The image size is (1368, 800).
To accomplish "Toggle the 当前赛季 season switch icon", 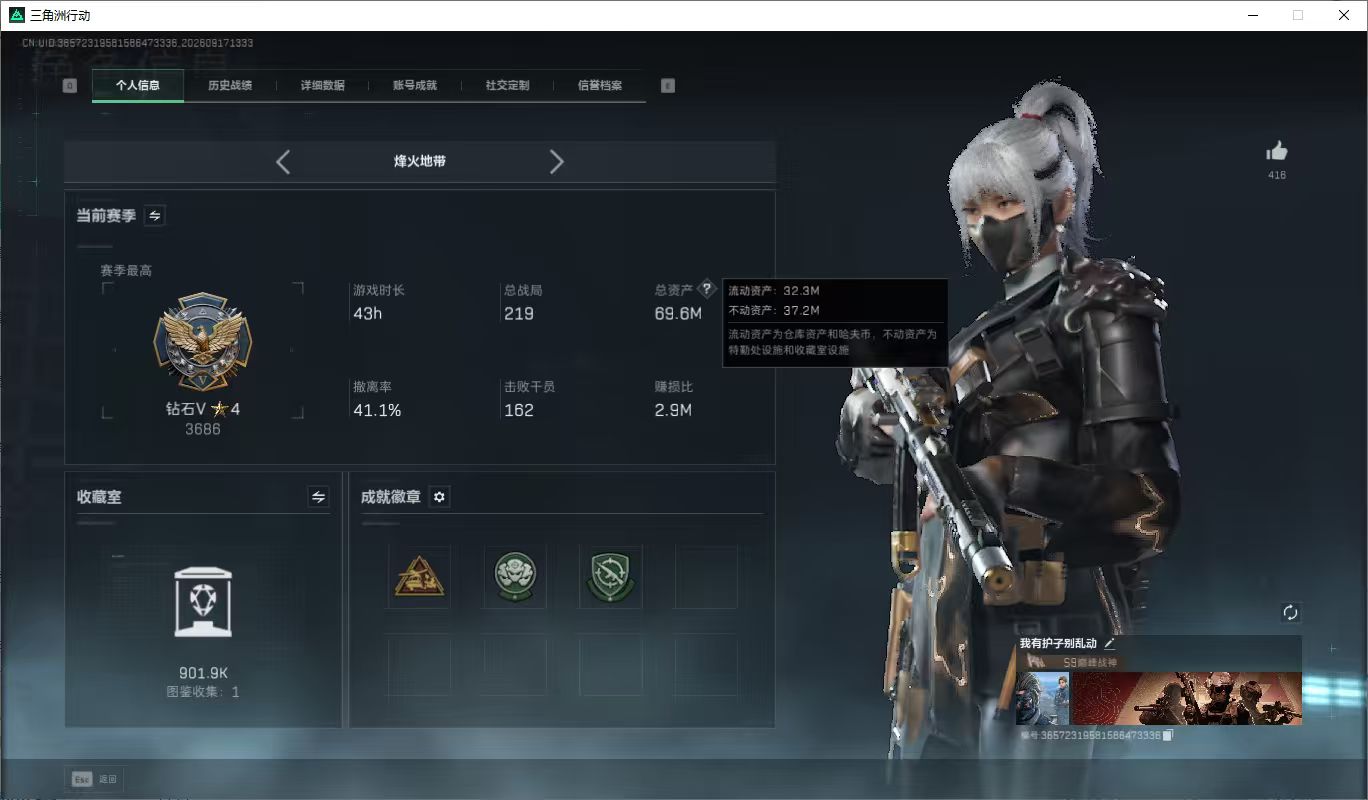I will click(155, 215).
